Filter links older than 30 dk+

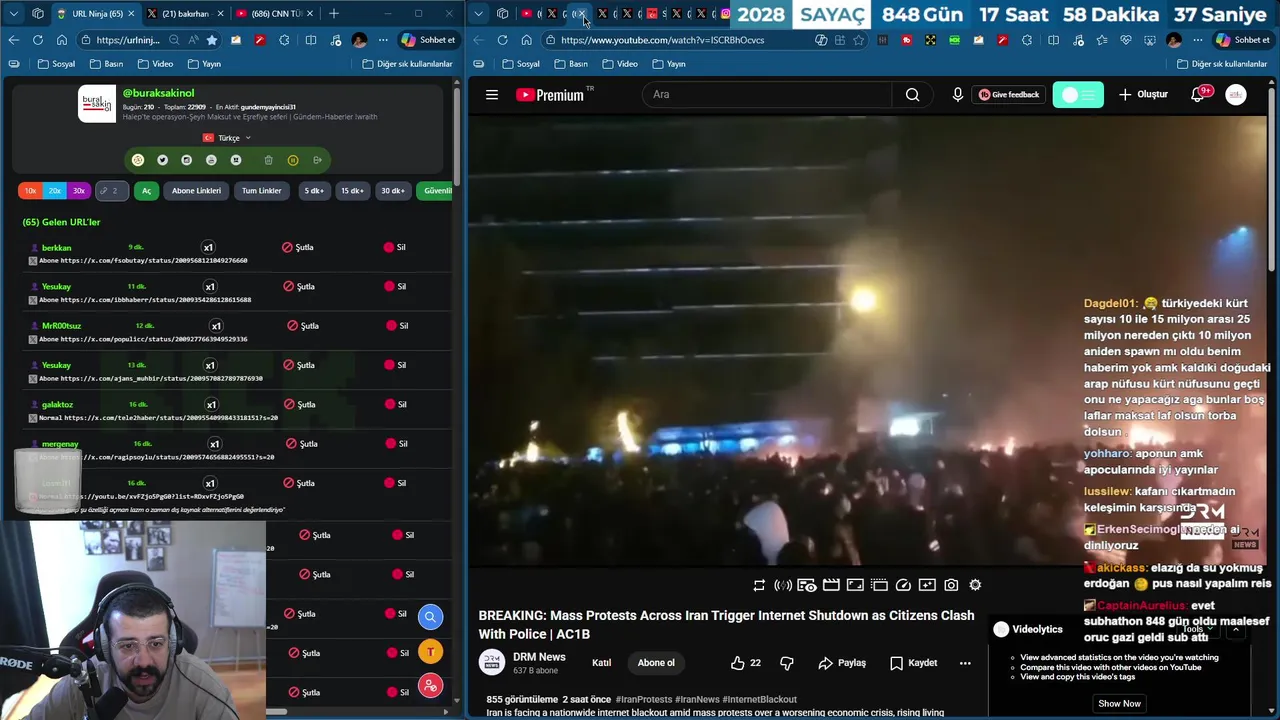click(x=392, y=191)
